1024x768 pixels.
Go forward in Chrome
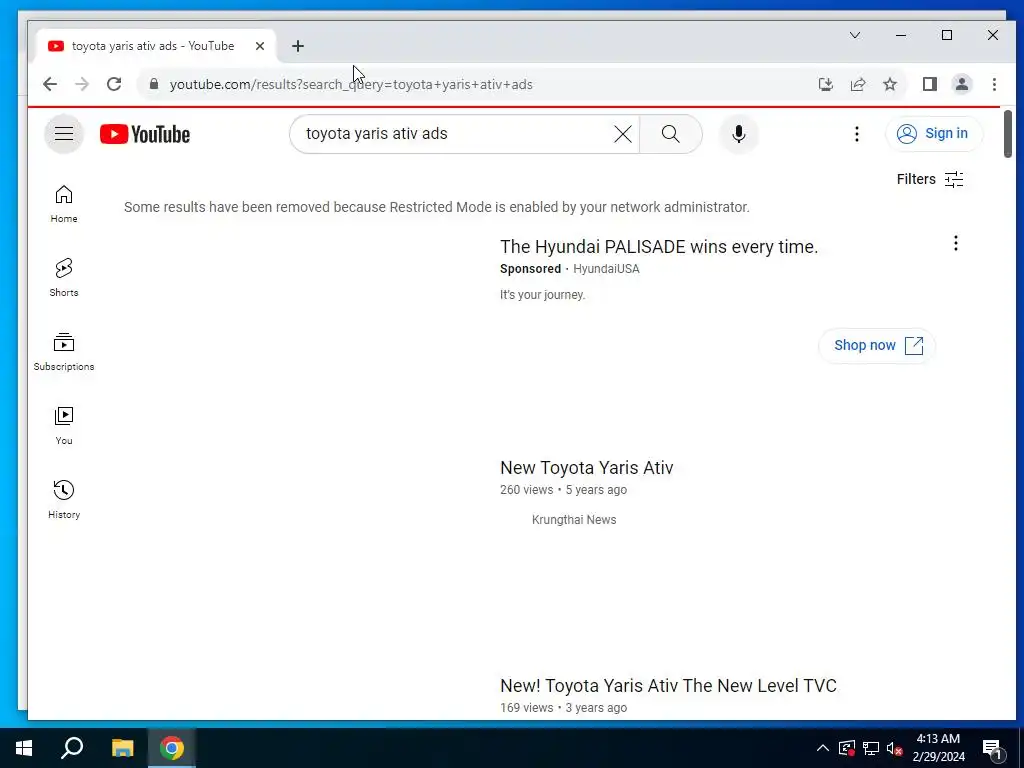click(x=82, y=84)
